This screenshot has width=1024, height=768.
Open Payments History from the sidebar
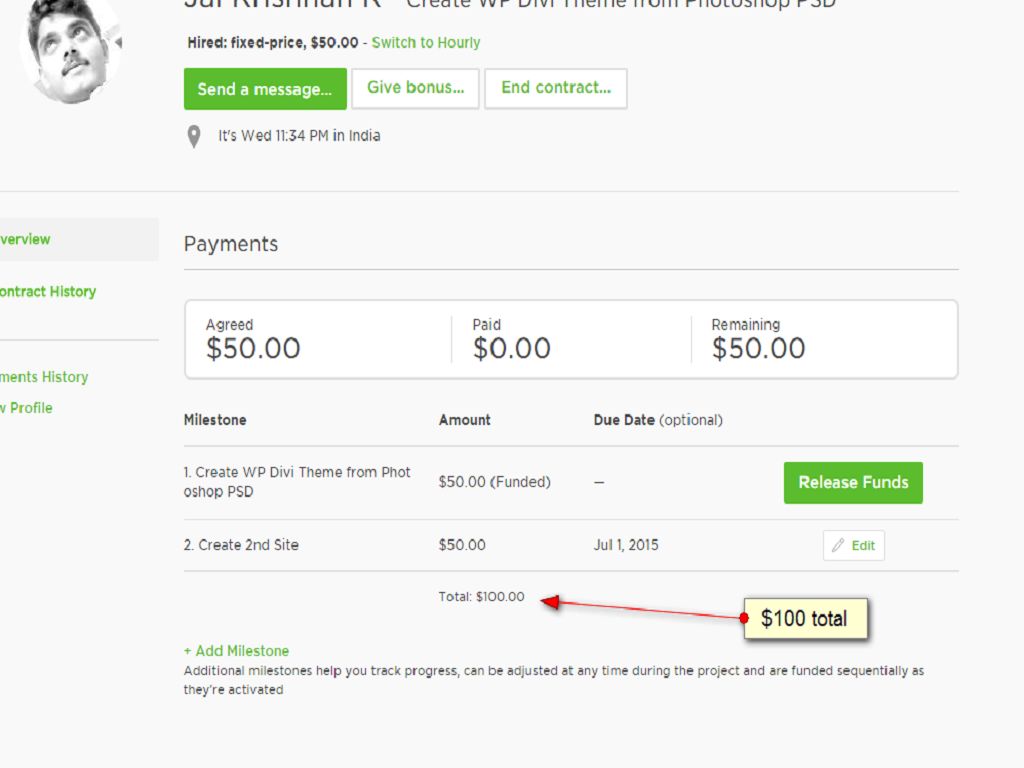[x=45, y=377]
